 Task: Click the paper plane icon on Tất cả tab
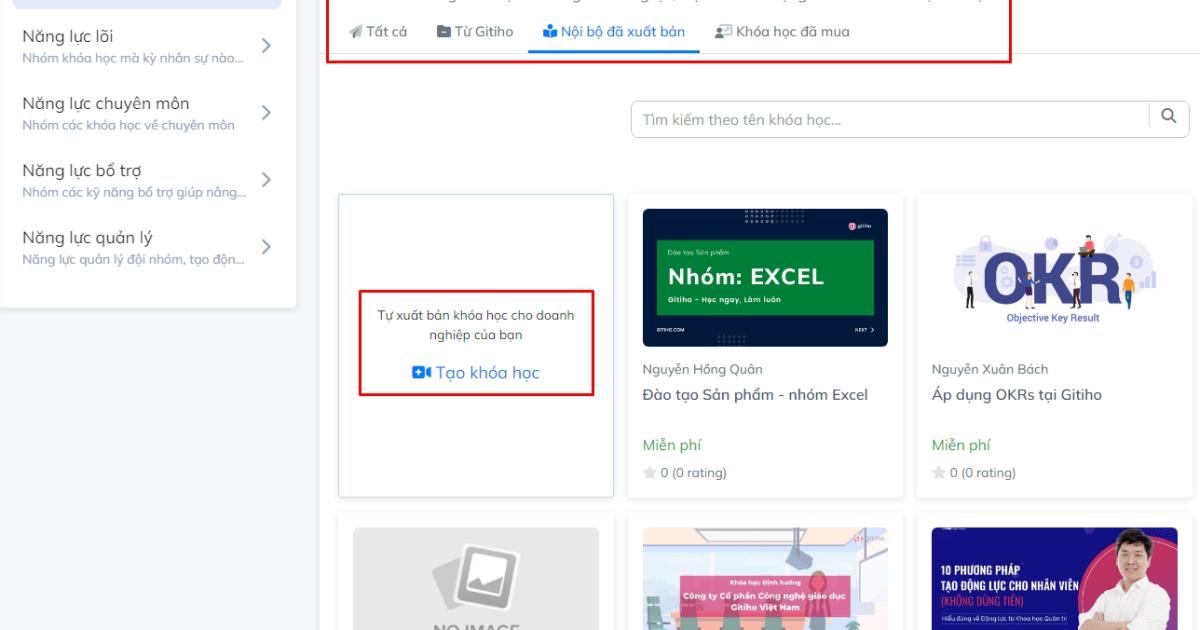click(355, 31)
